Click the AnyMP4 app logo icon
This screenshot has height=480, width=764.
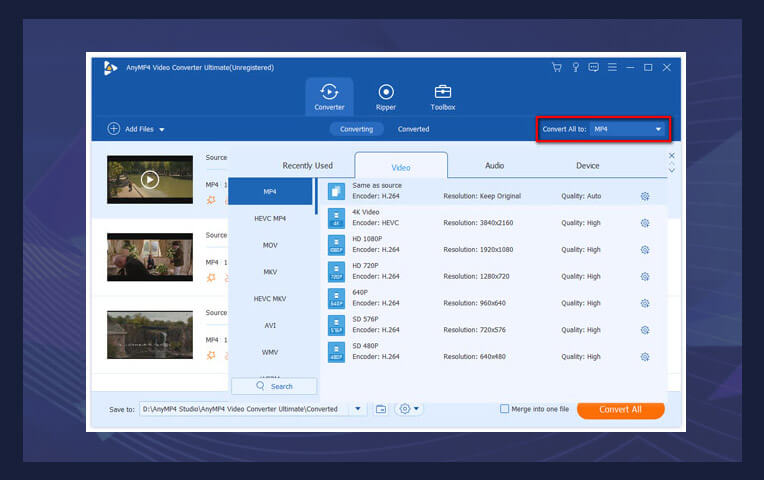pos(110,68)
